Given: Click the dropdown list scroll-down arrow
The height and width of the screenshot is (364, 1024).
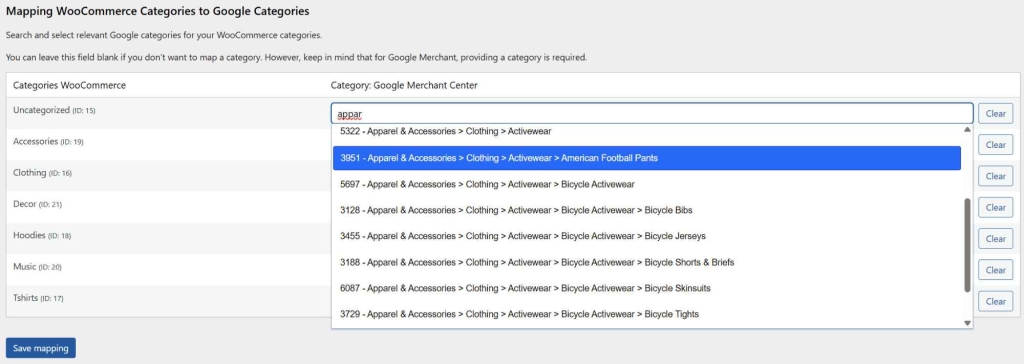Looking at the screenshot, I should pyautogui.click(x=967, y=323).
